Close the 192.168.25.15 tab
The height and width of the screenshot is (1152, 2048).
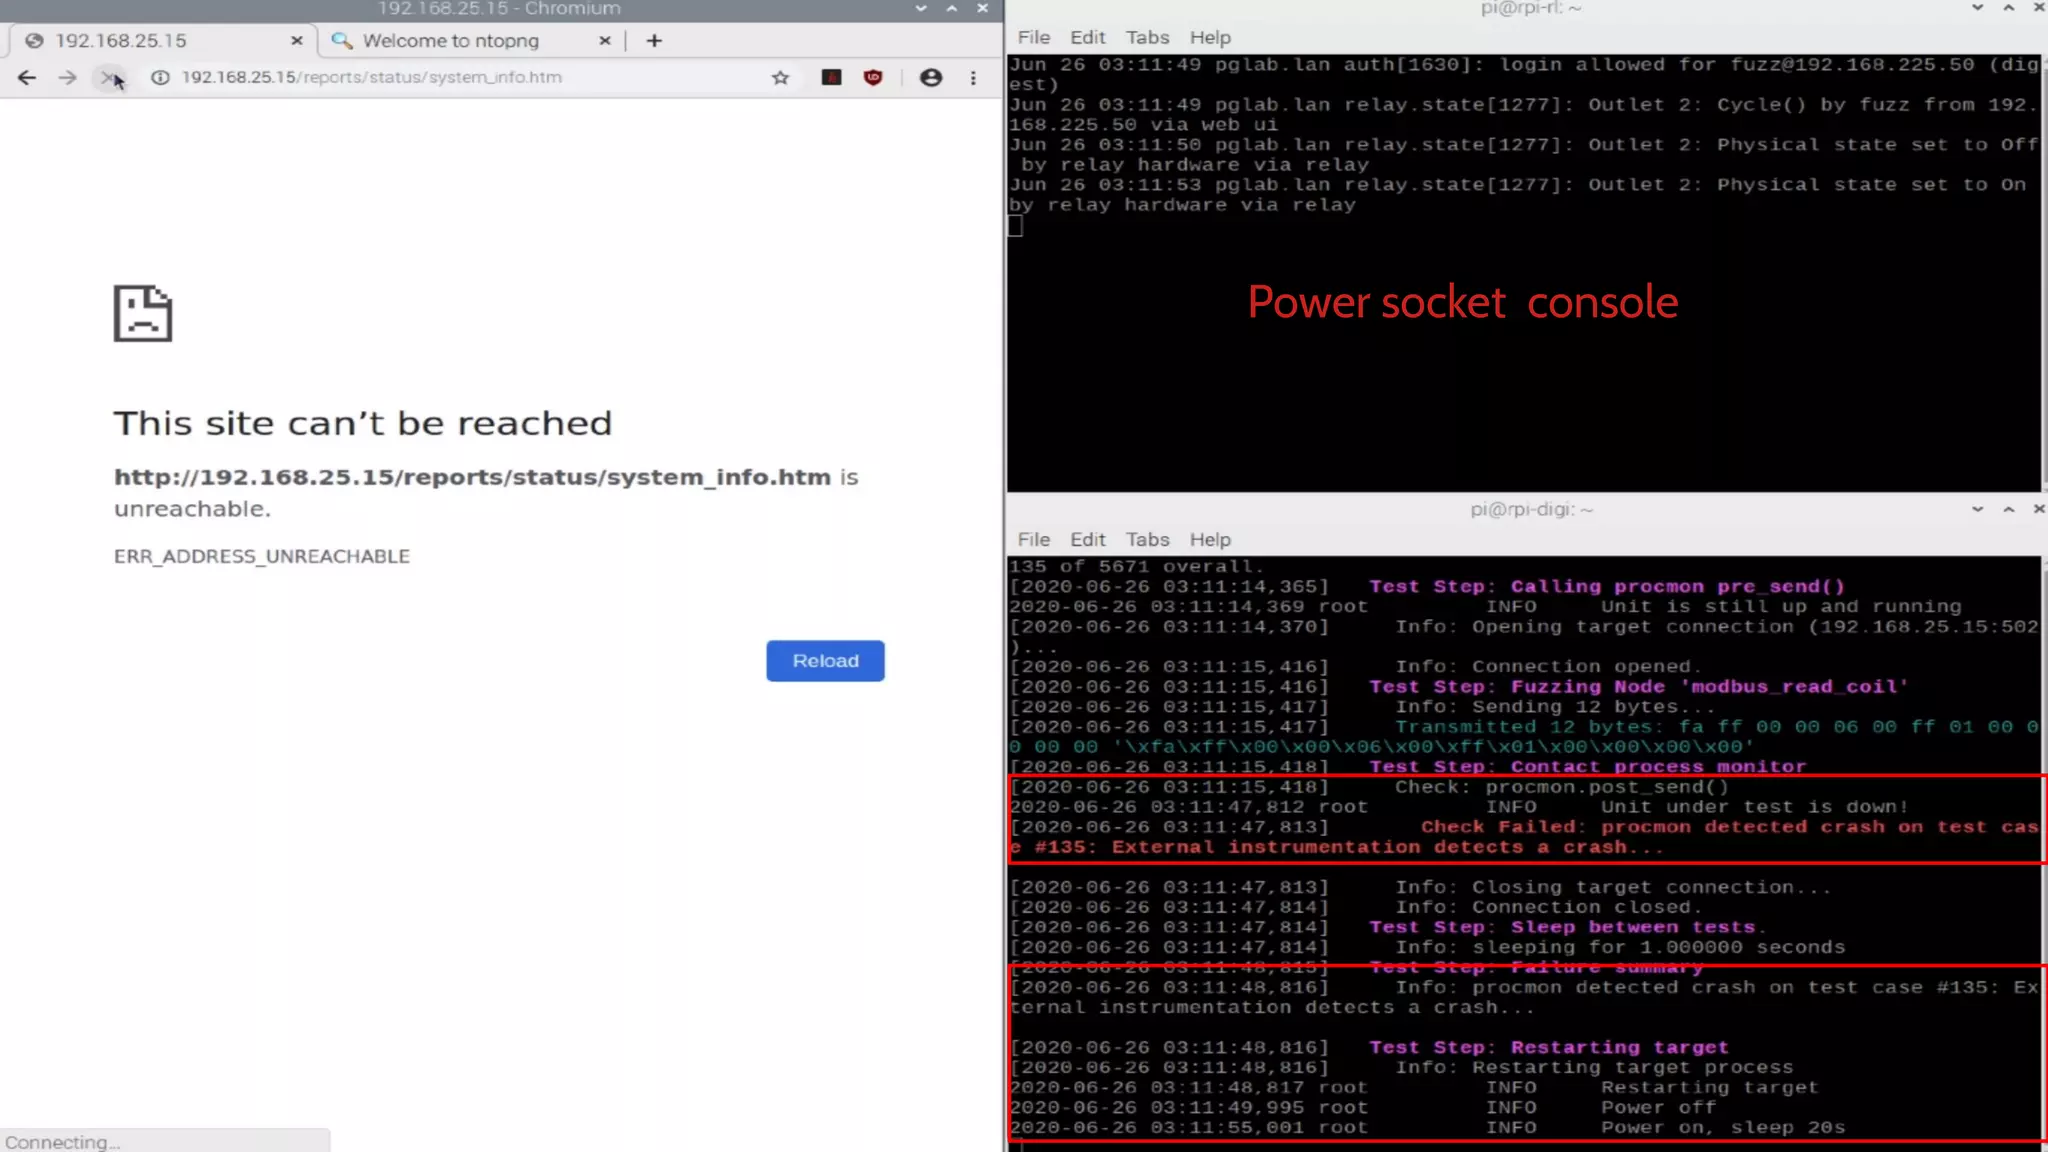296,41
